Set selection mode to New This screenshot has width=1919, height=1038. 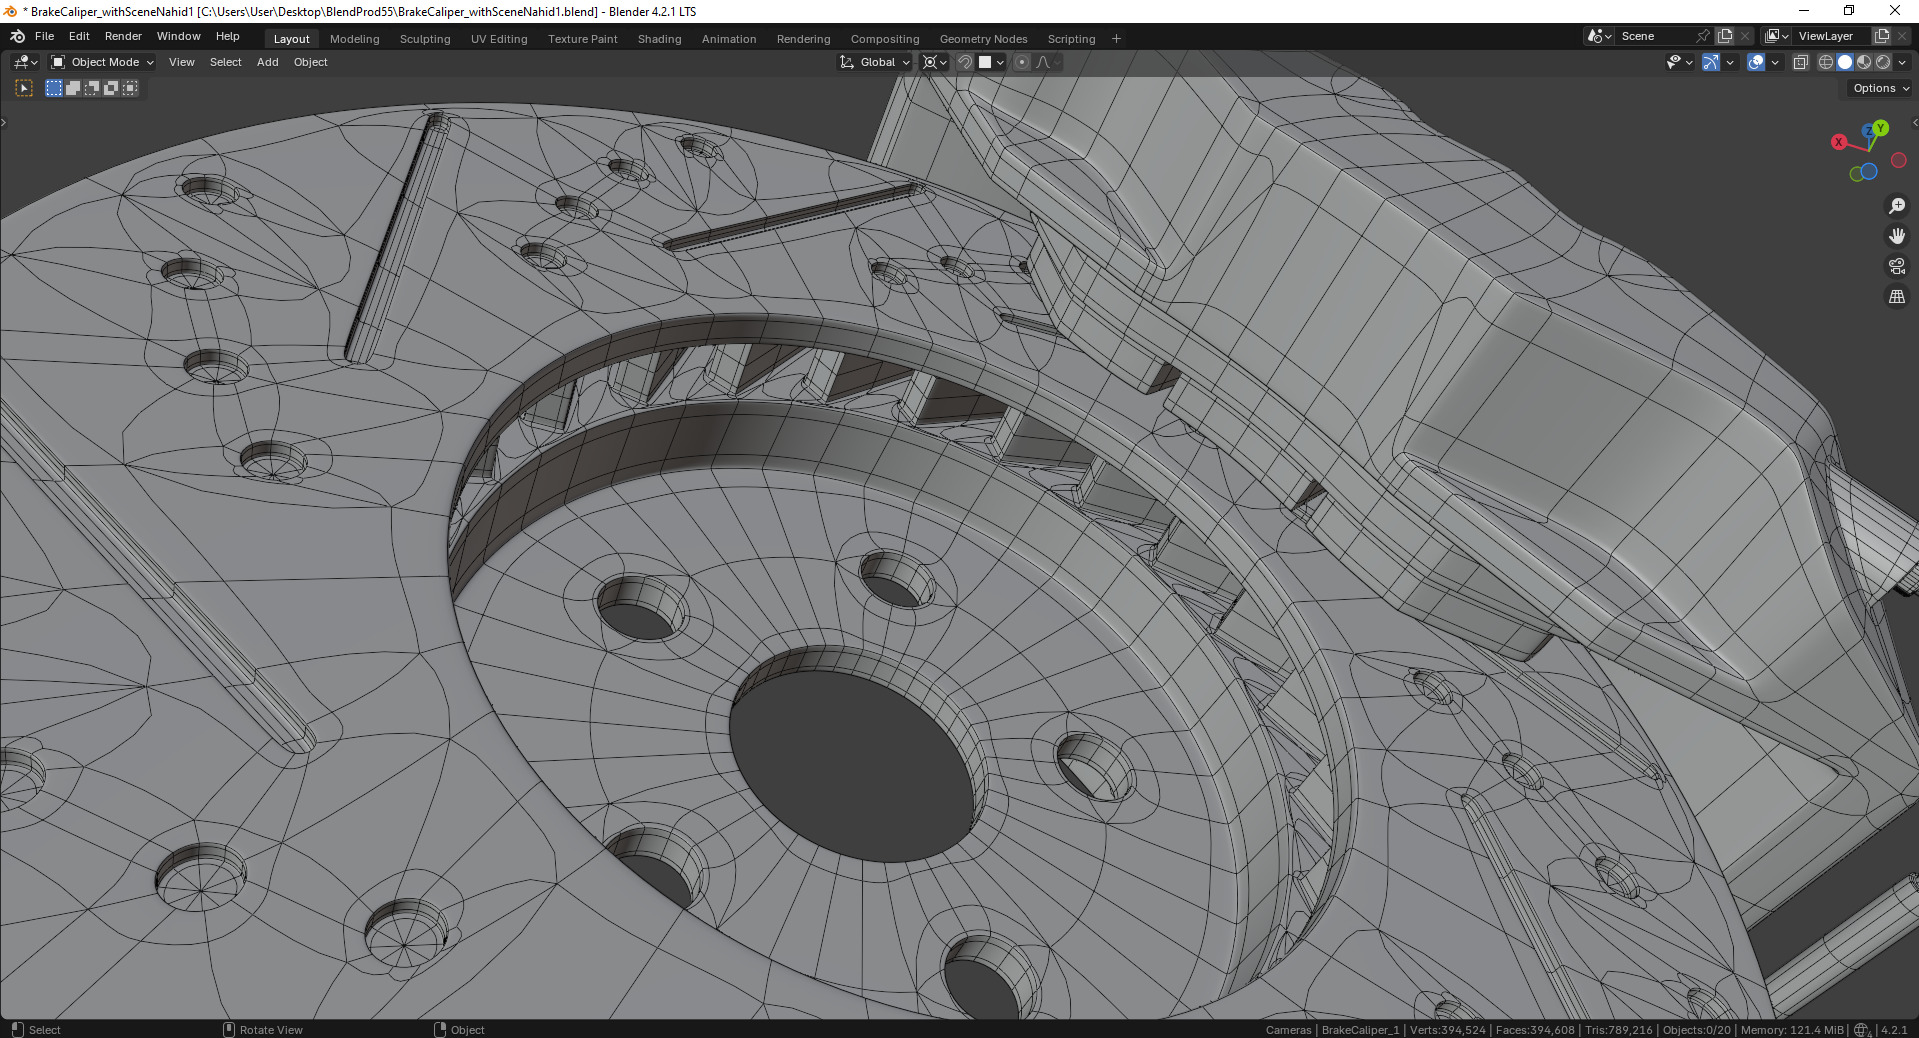(54, 88)
